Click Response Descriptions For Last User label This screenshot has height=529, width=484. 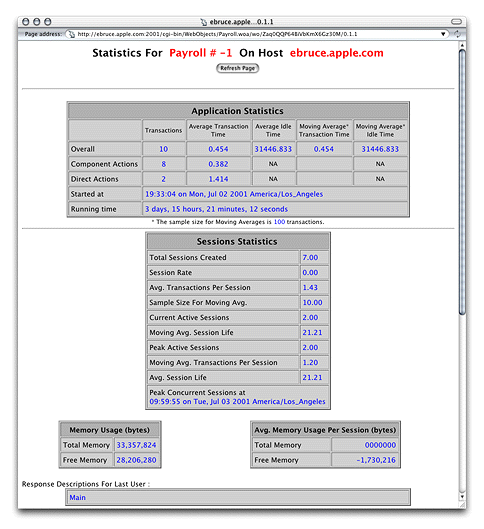[86, 484]
